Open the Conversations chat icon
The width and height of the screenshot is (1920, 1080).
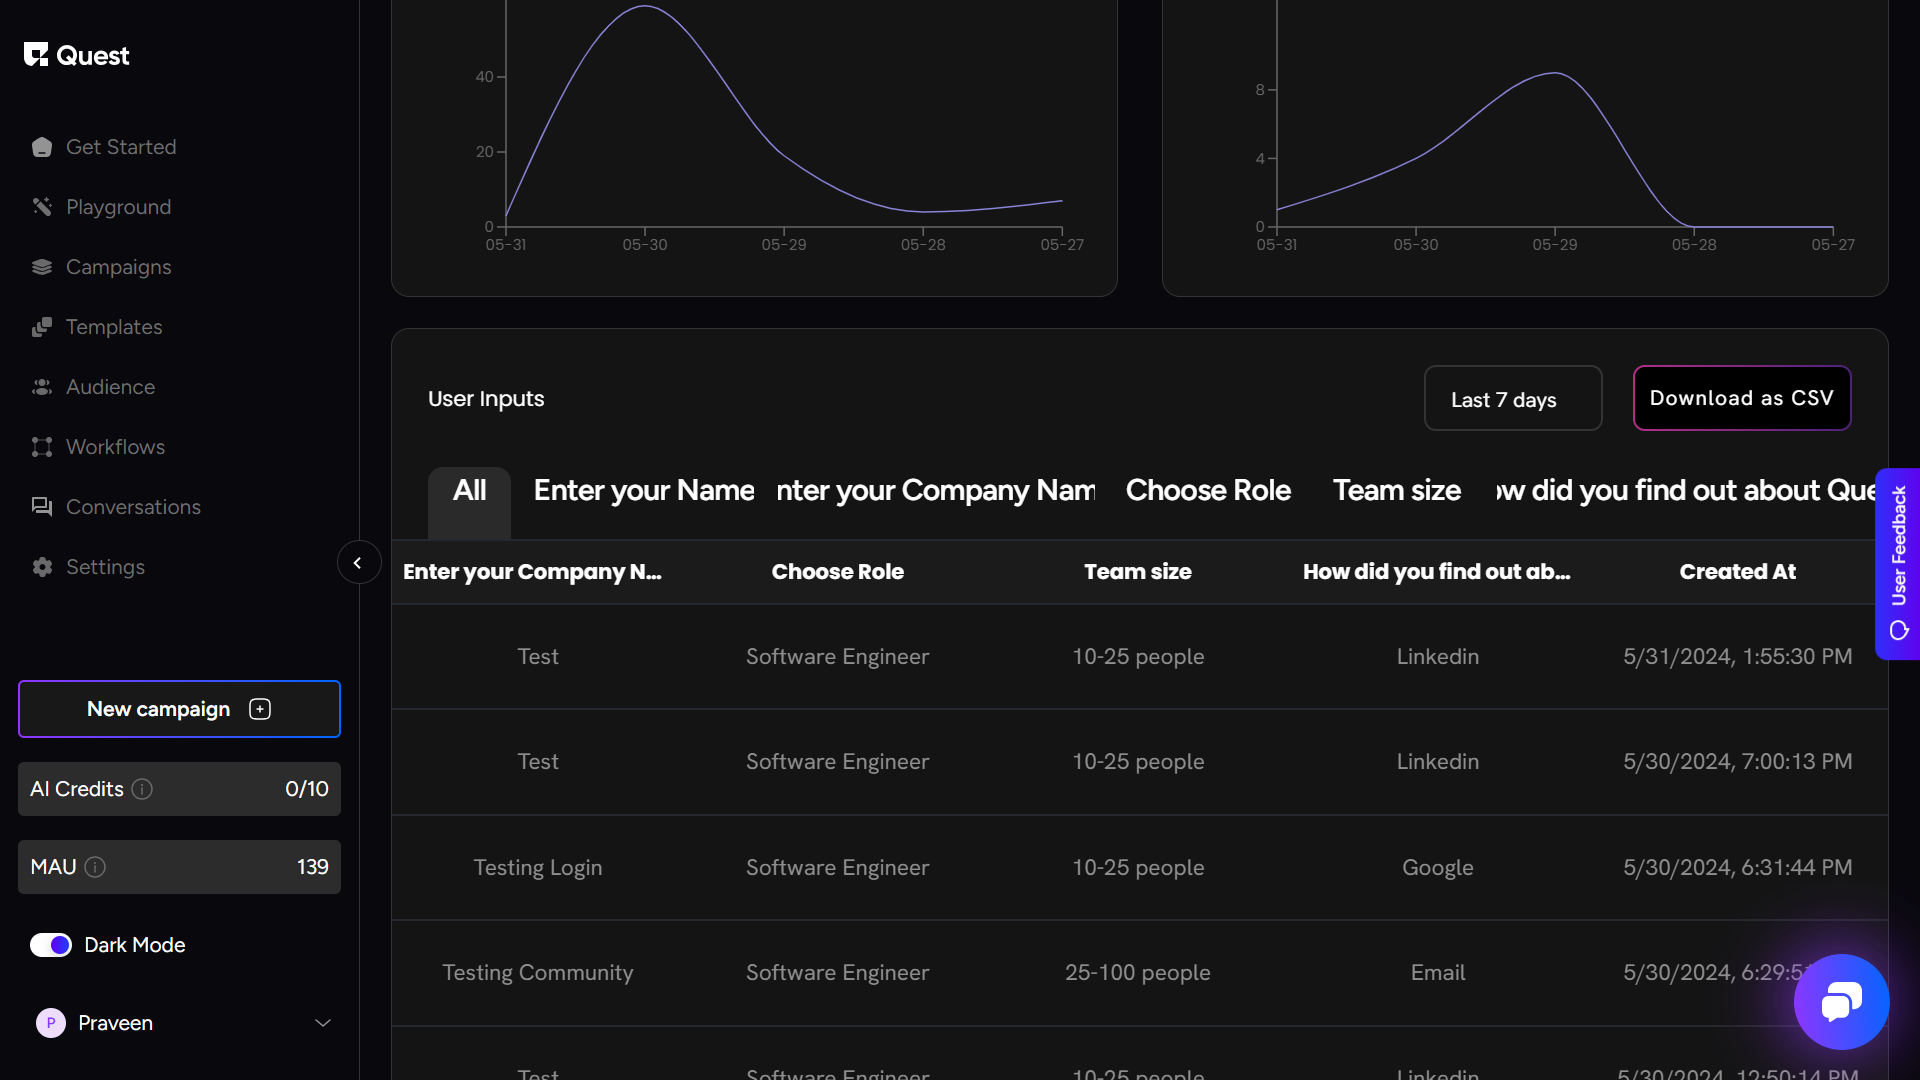point(42,507)
